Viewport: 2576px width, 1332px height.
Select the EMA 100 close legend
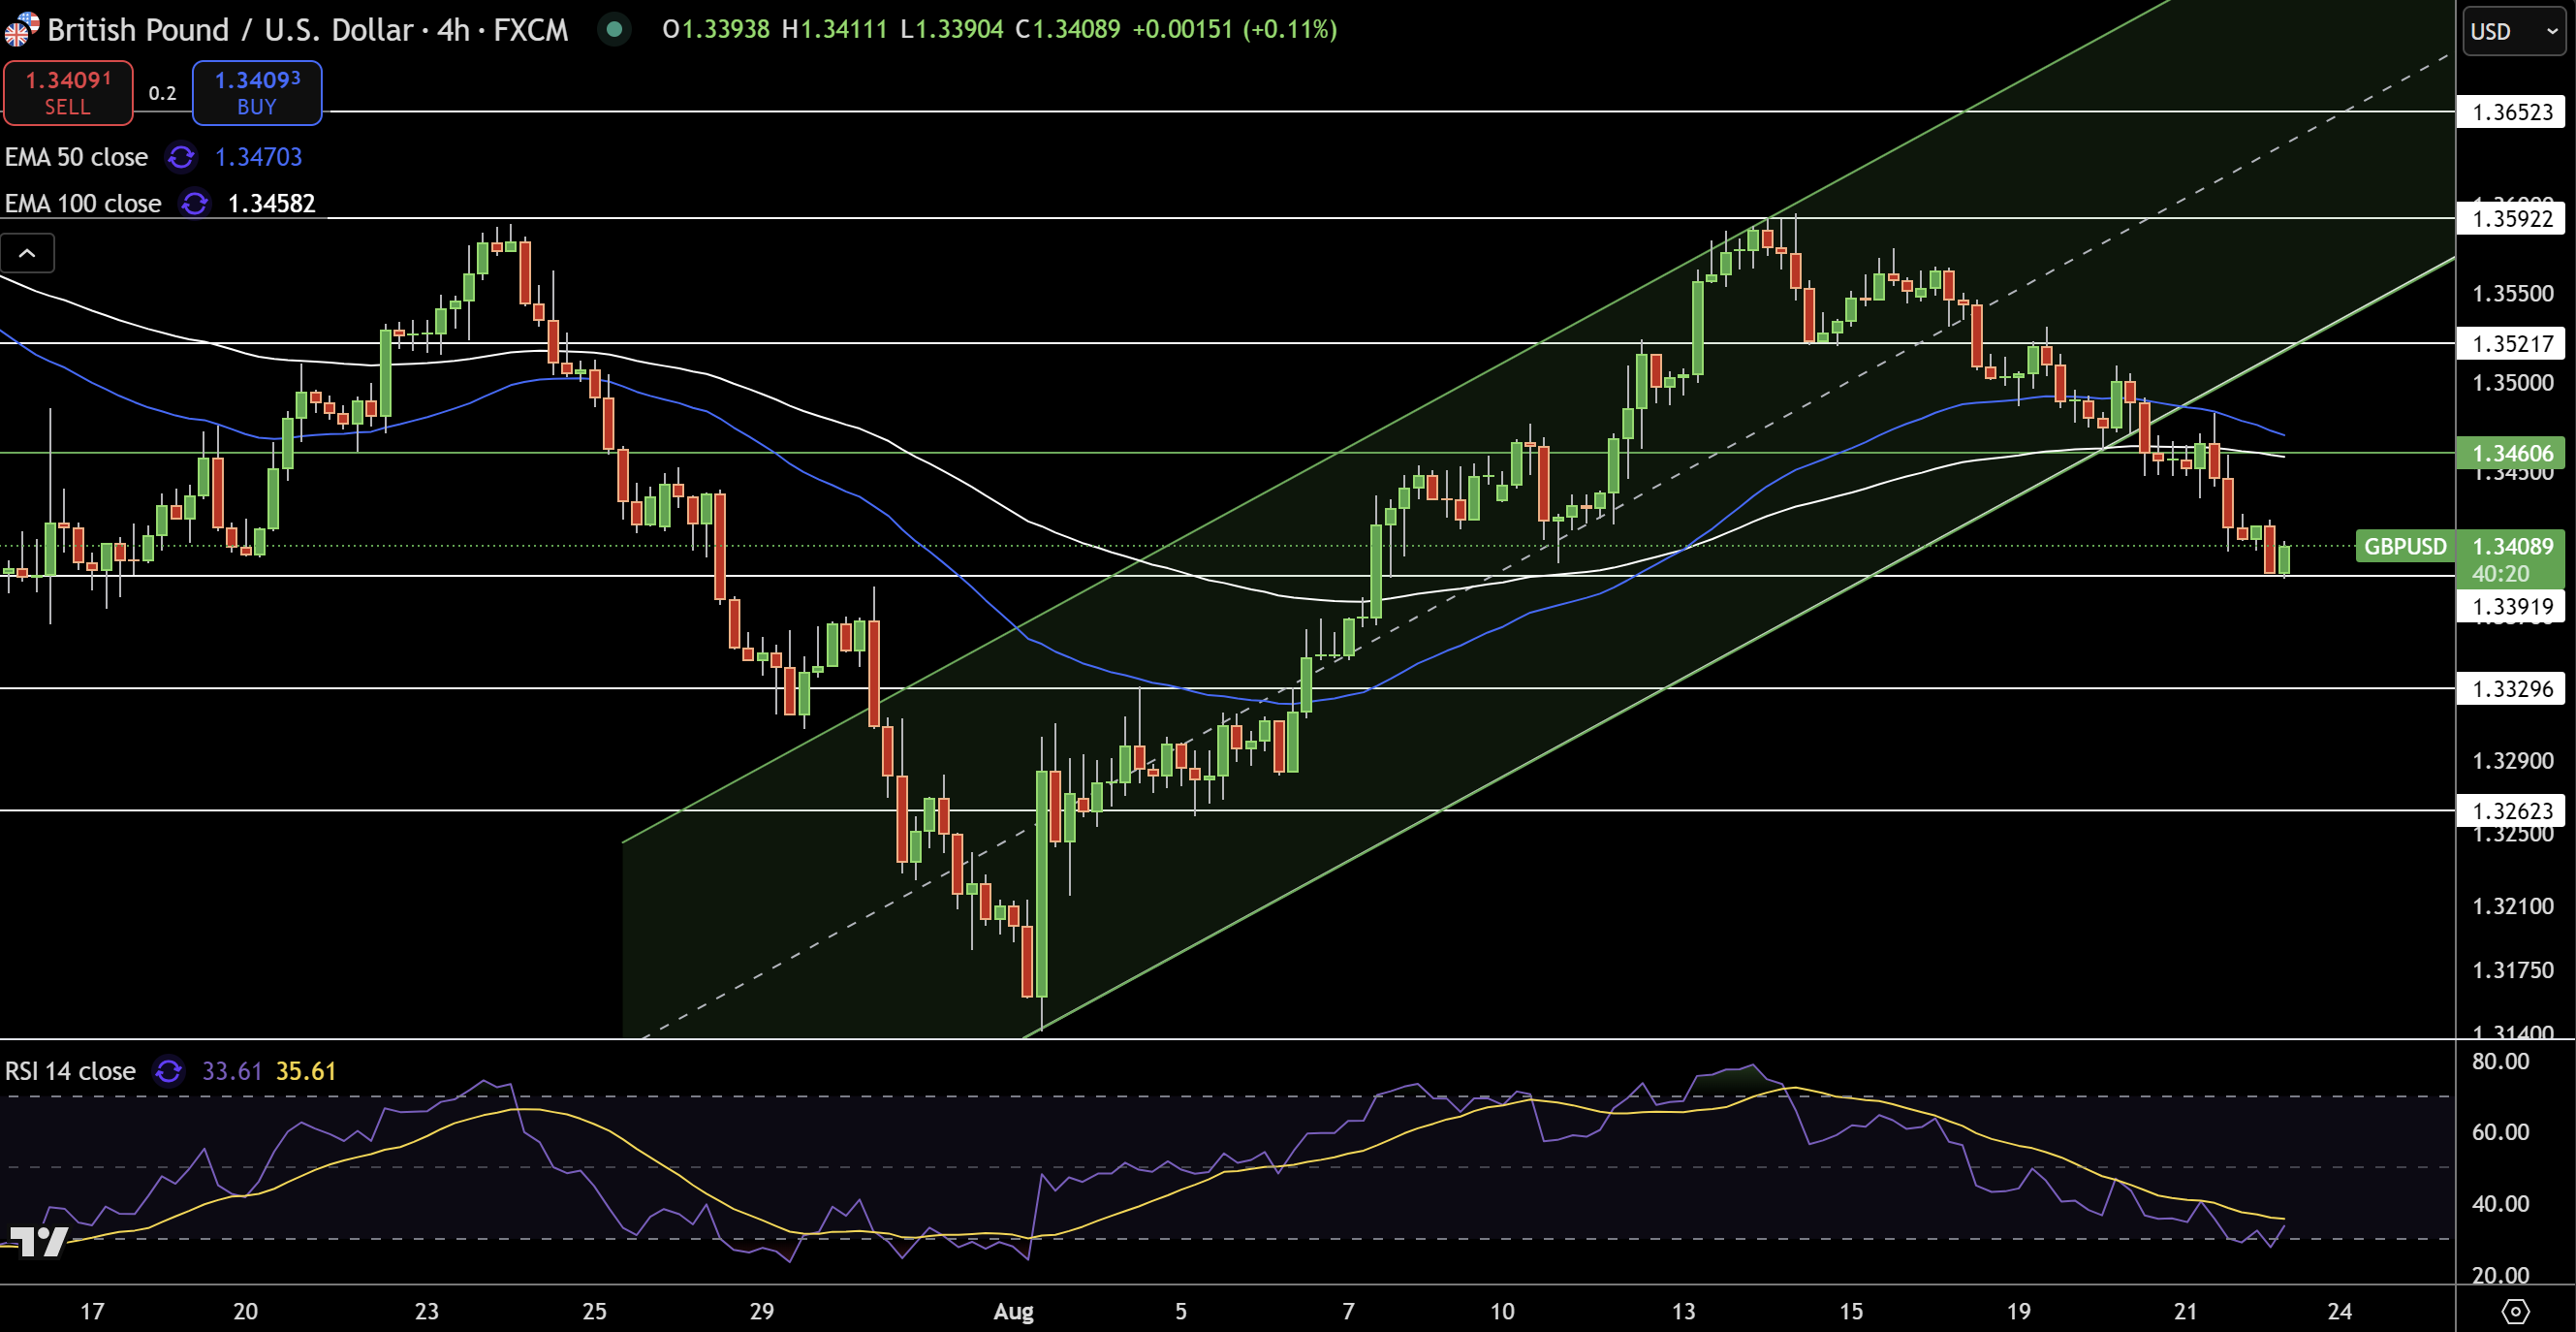pos(83,203)
